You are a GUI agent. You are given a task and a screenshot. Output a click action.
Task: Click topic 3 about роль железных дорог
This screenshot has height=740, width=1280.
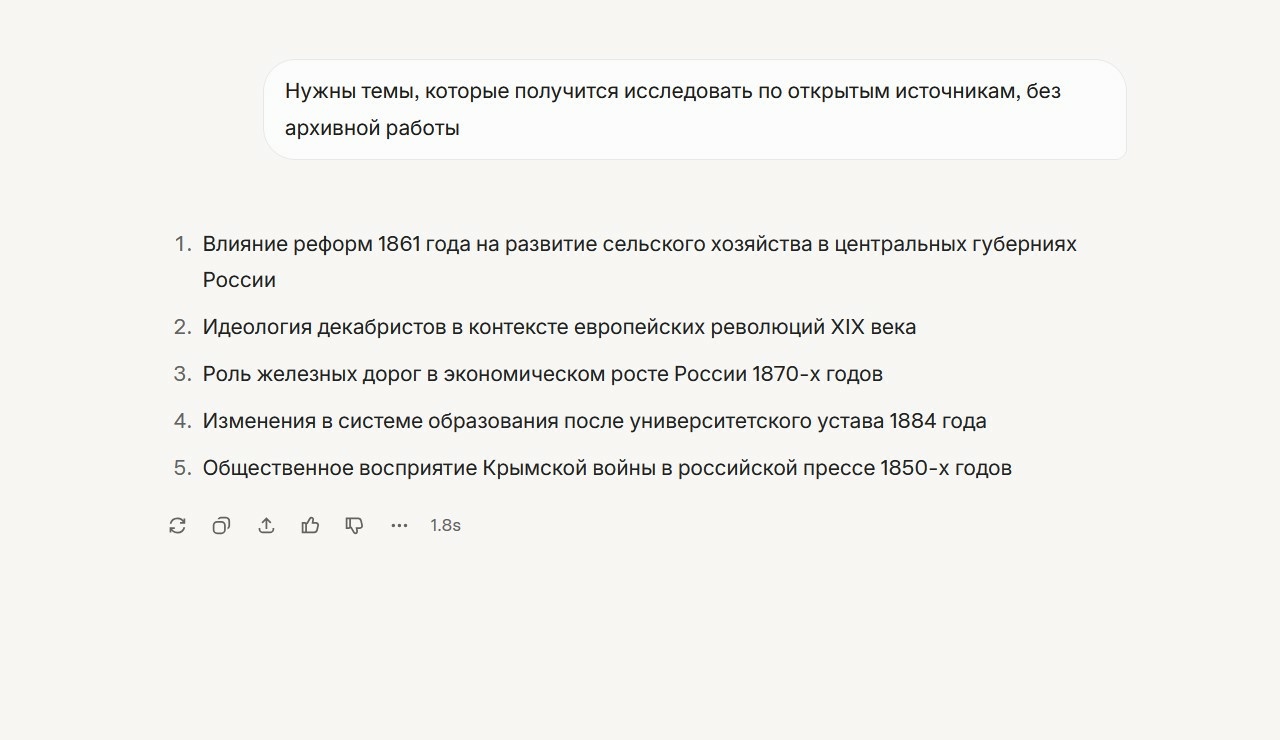(542, 374)
